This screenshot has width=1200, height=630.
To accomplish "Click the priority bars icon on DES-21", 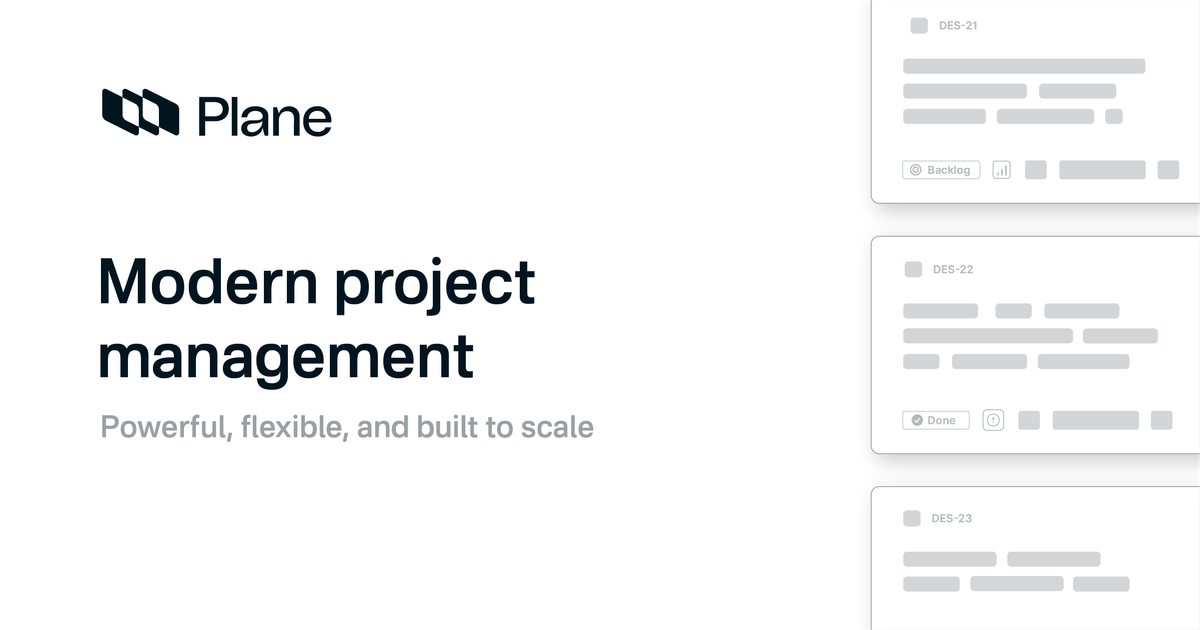I will 1002,170.
